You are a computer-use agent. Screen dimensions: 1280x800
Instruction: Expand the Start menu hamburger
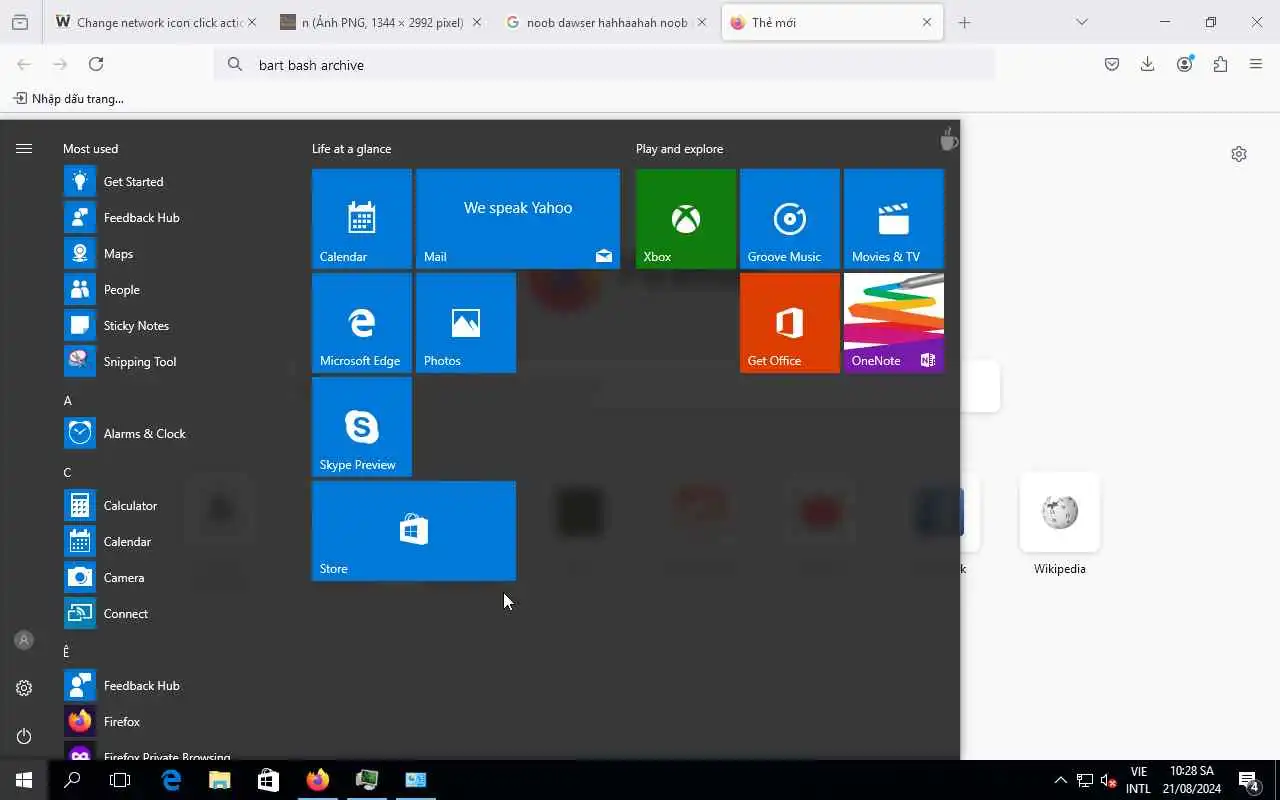(24, 149)
